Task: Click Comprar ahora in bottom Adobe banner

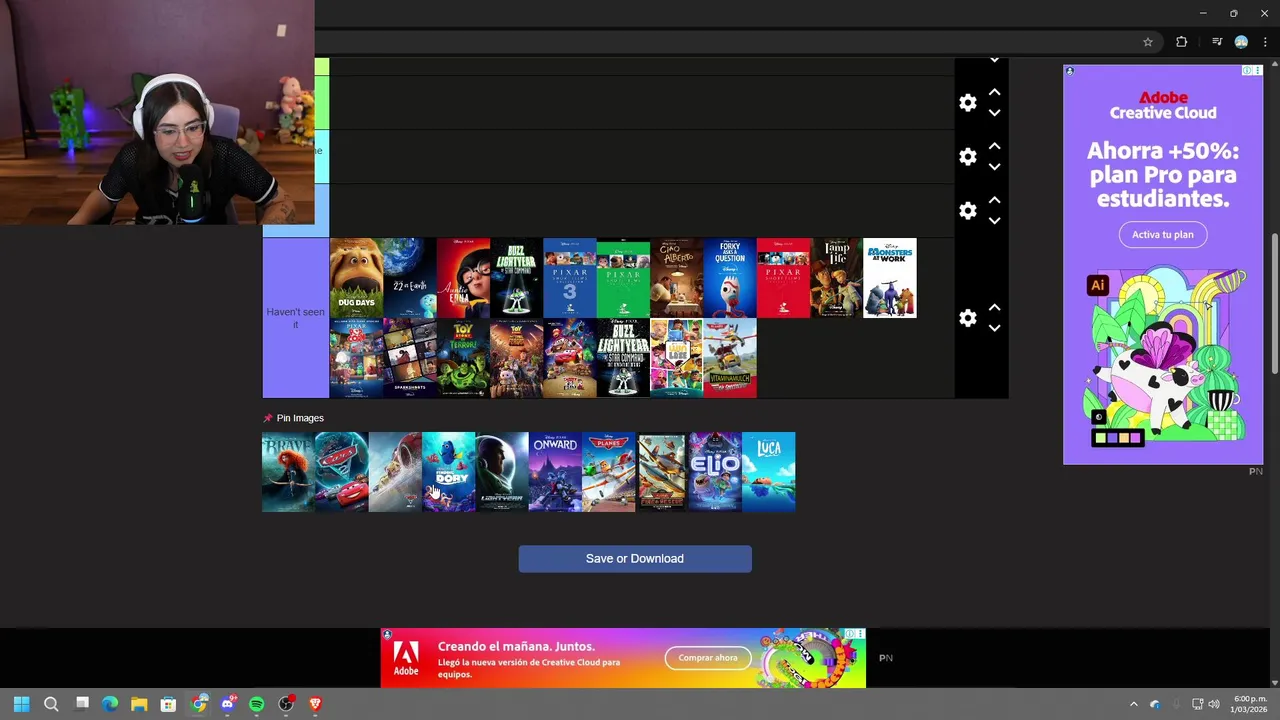Action: [708, 658]
